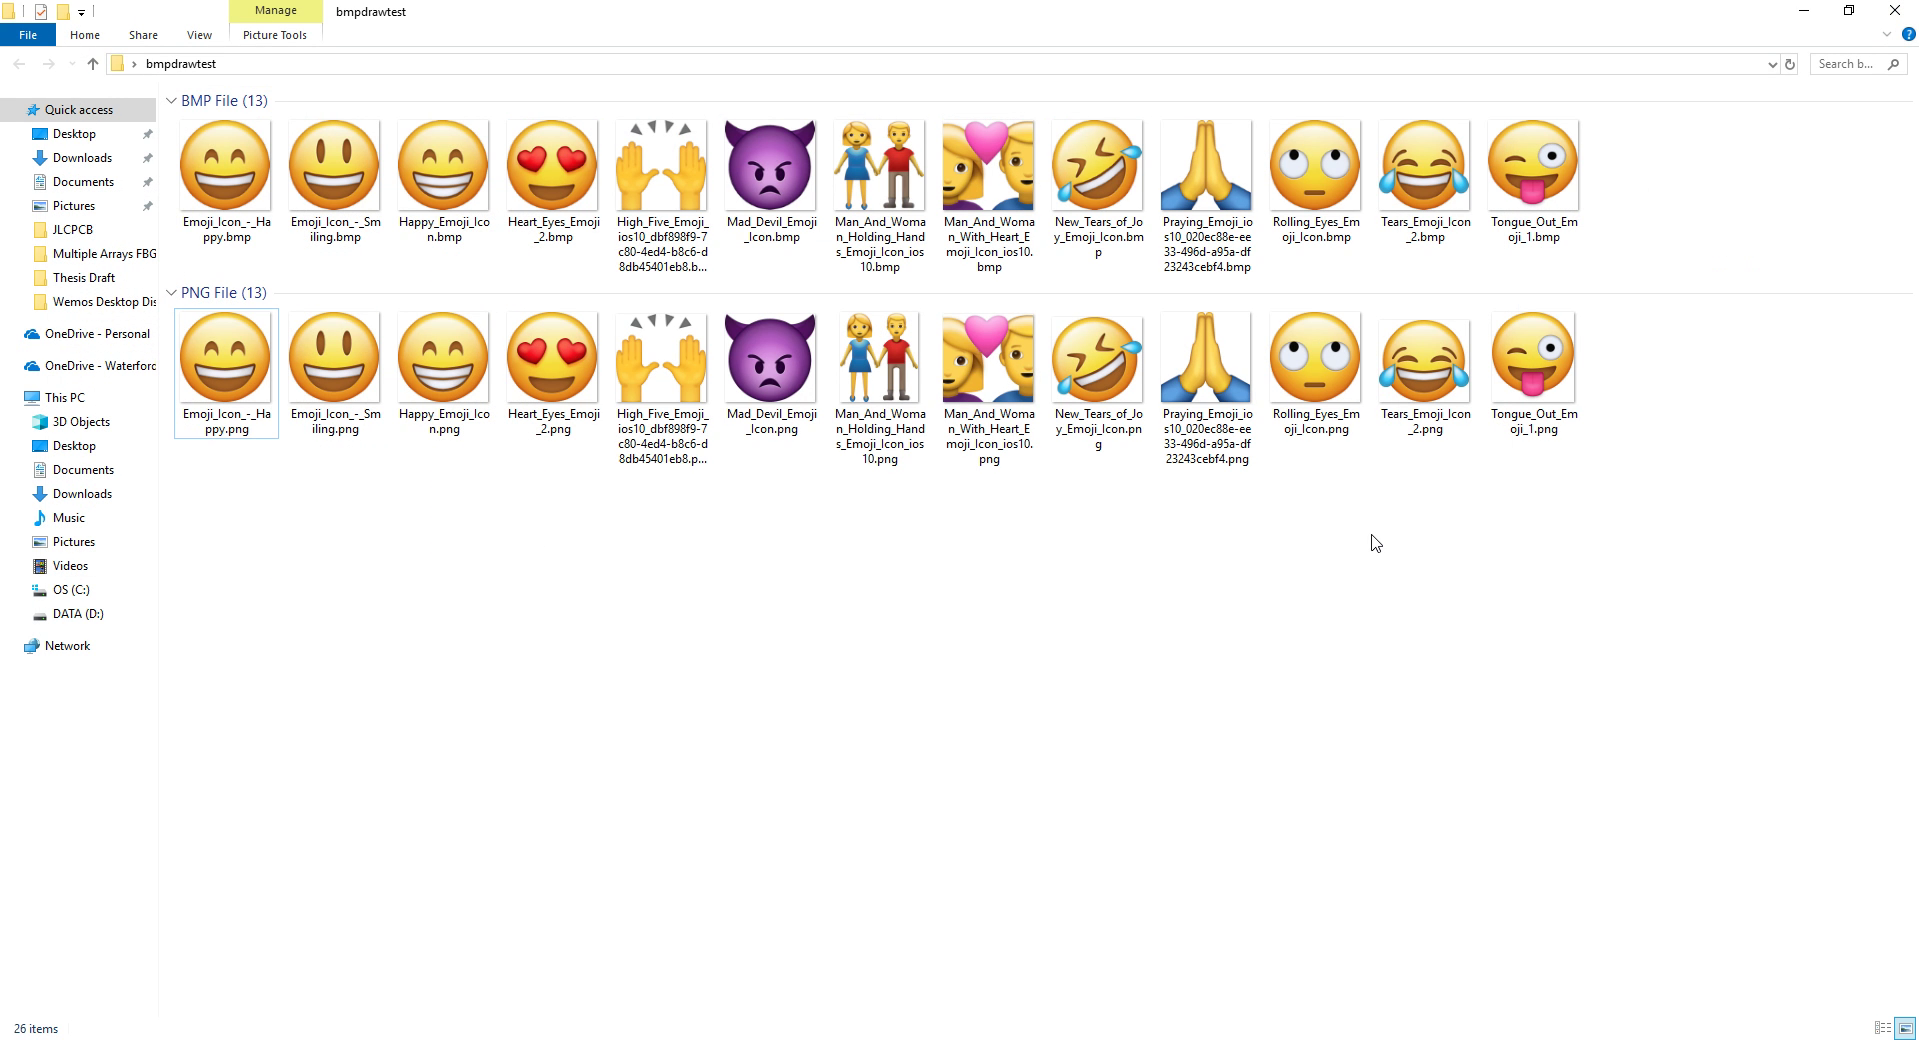Image resolution: width=1919 pixels, height=1040 pixels.
Task: Switch to Large thumbnails view layout
Action: coord(1906,1028)
